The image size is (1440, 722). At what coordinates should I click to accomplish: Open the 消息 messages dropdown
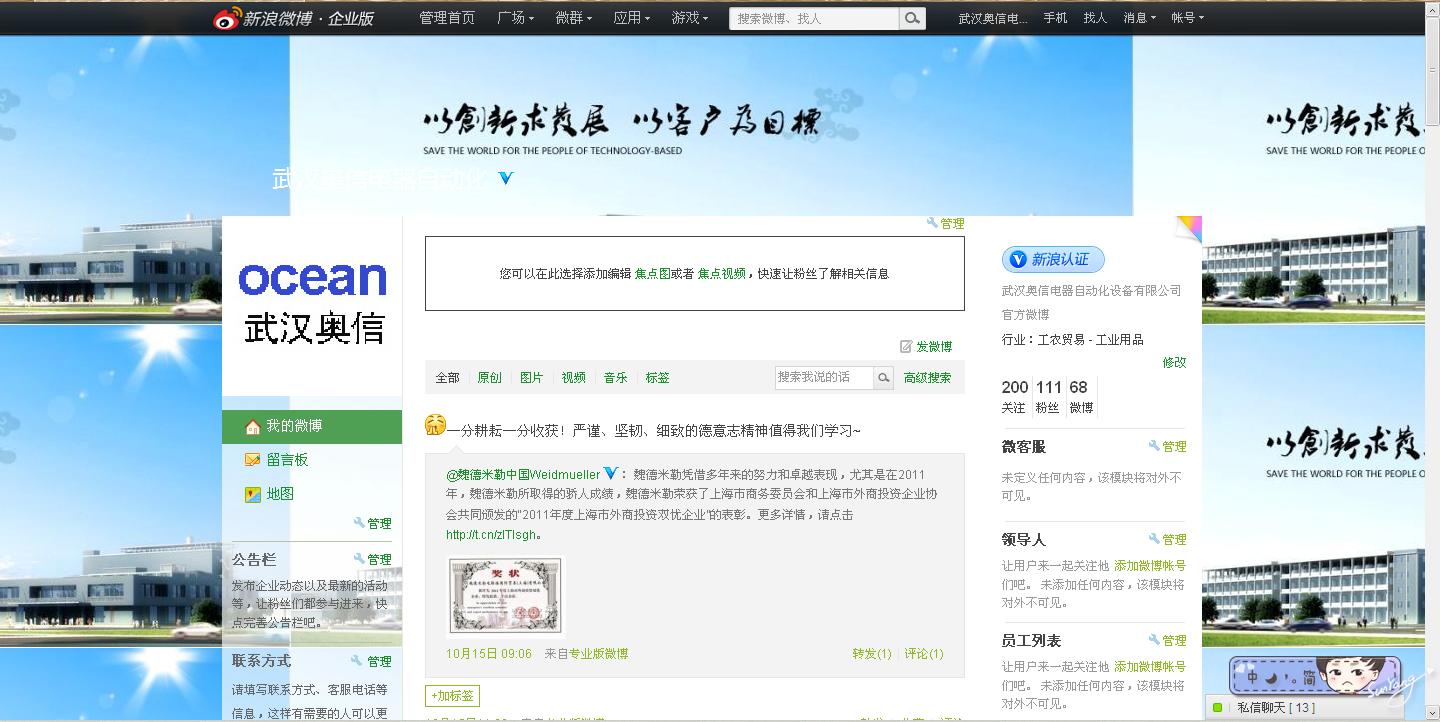point(1139,18)
